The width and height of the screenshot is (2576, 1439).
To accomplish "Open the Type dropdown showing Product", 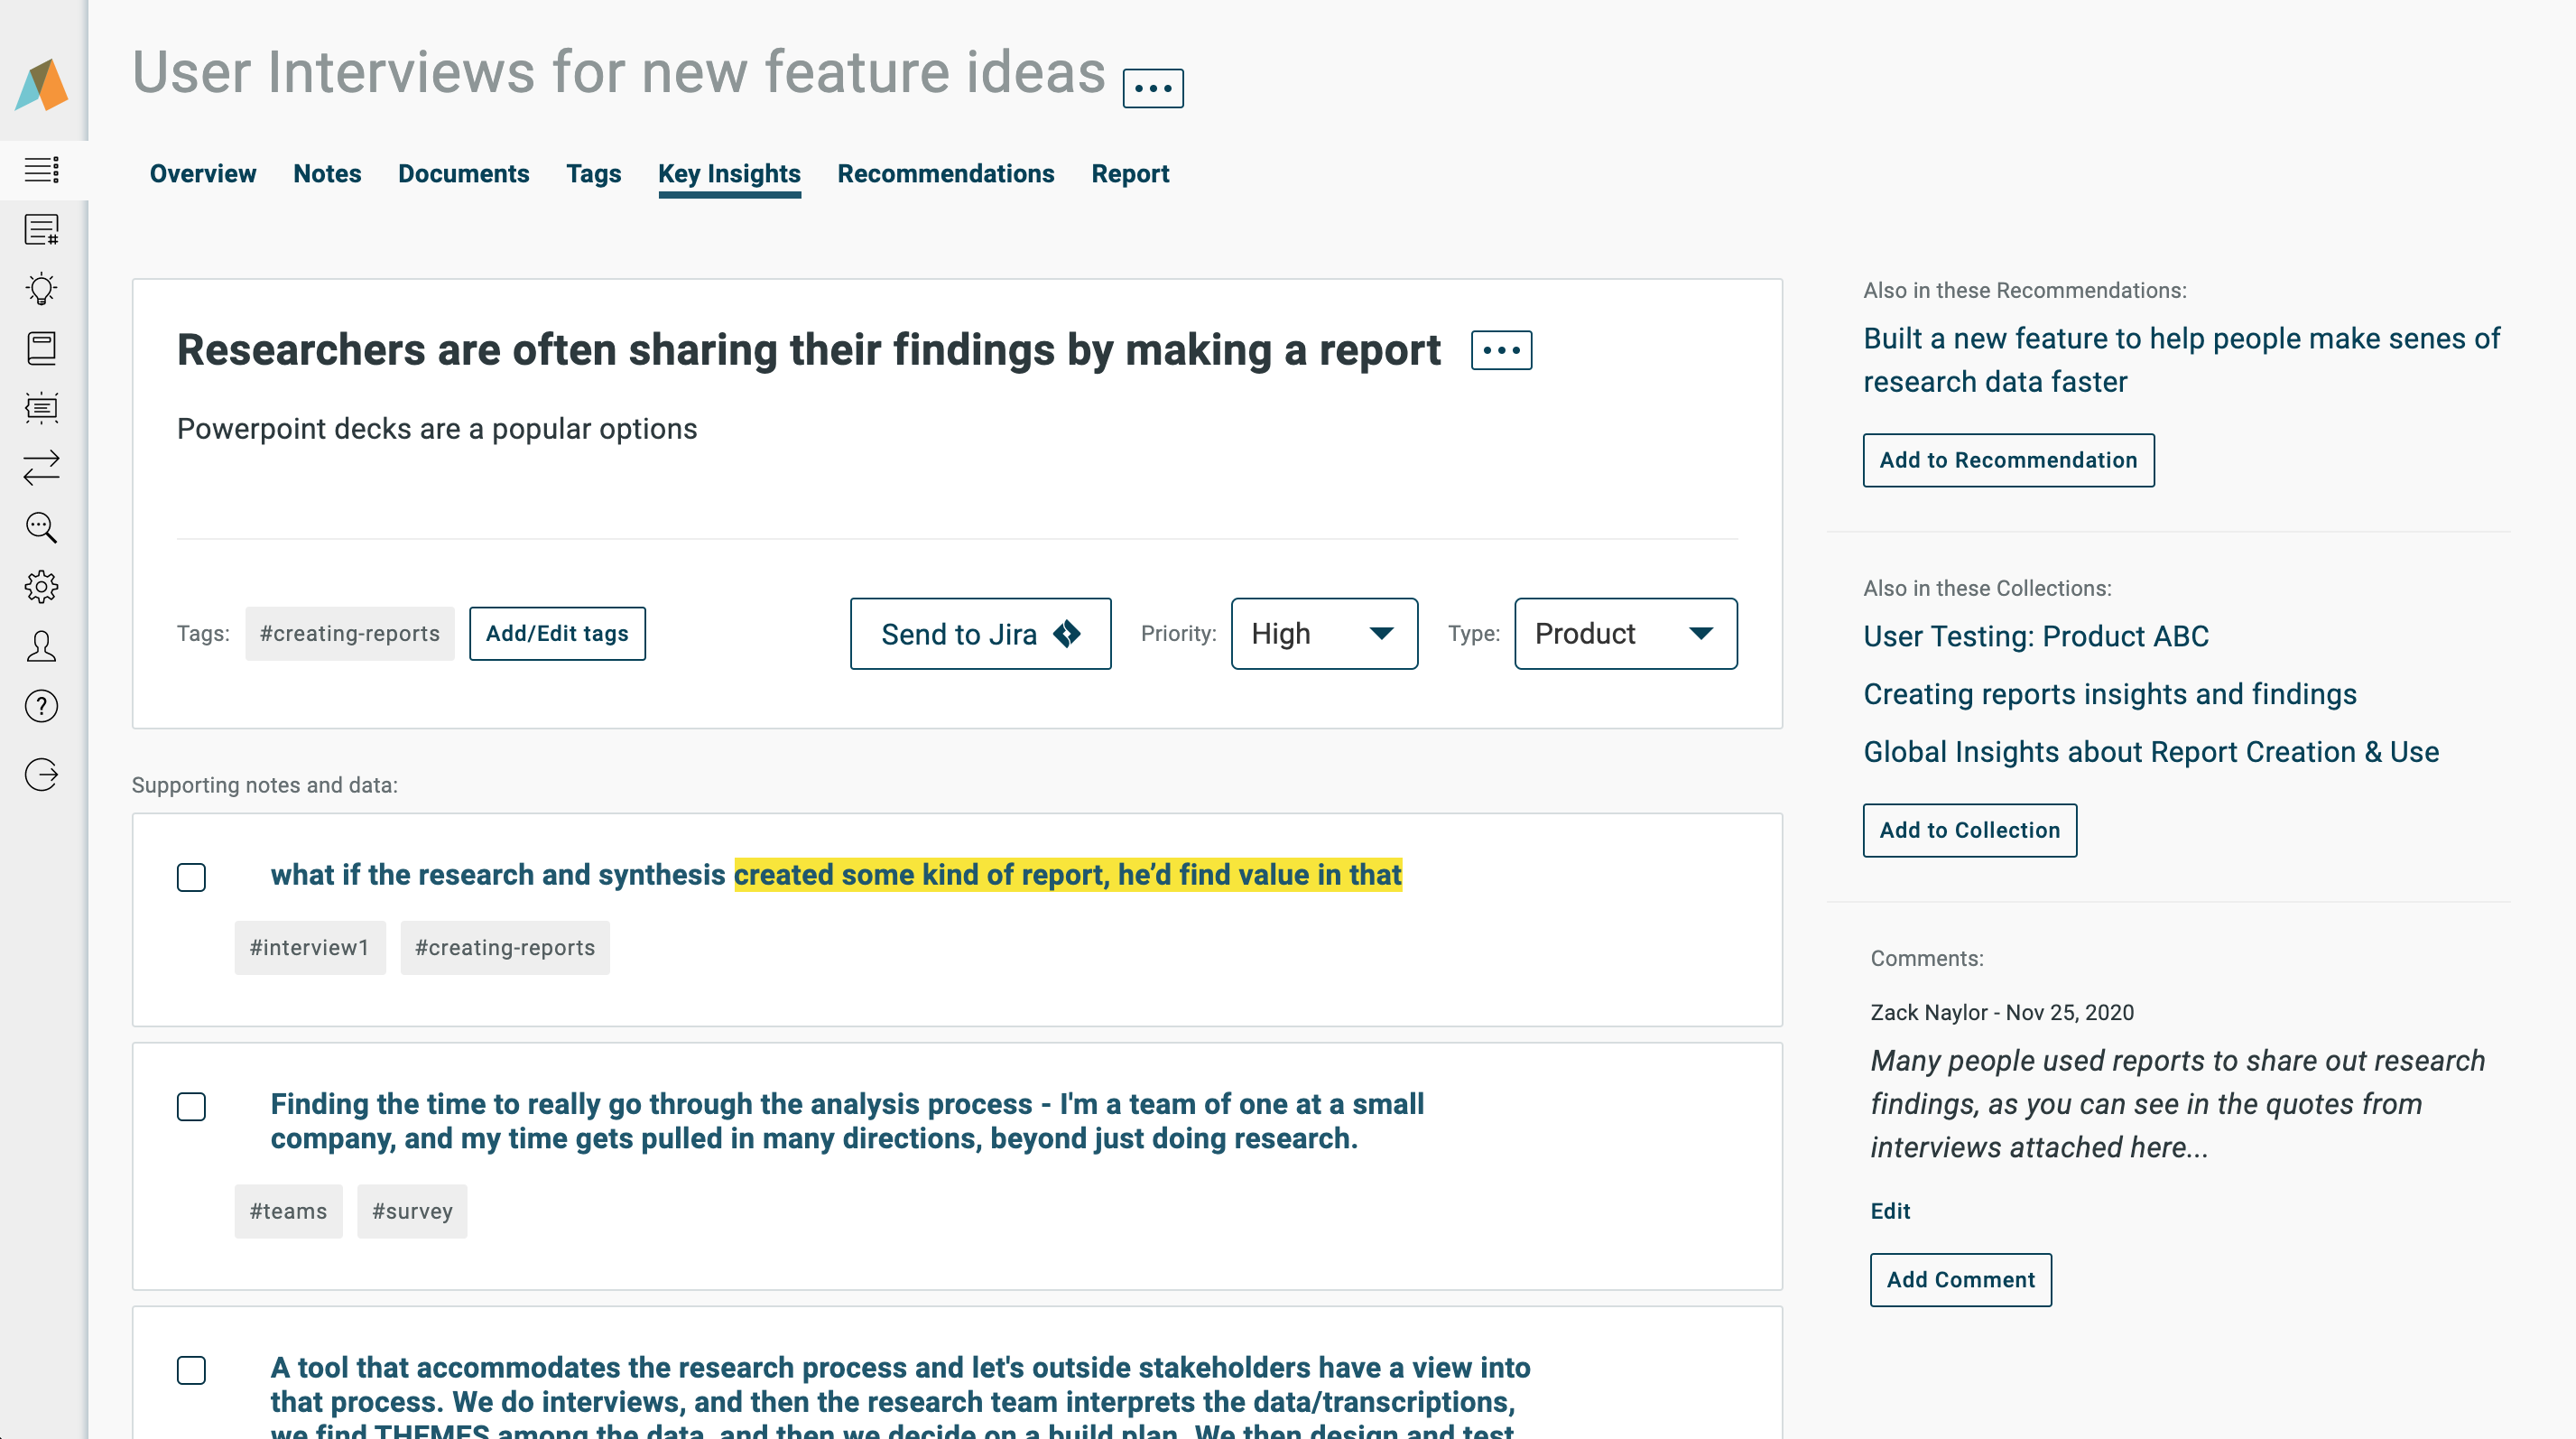I will pyautogui.click(x=1625, y=633).
